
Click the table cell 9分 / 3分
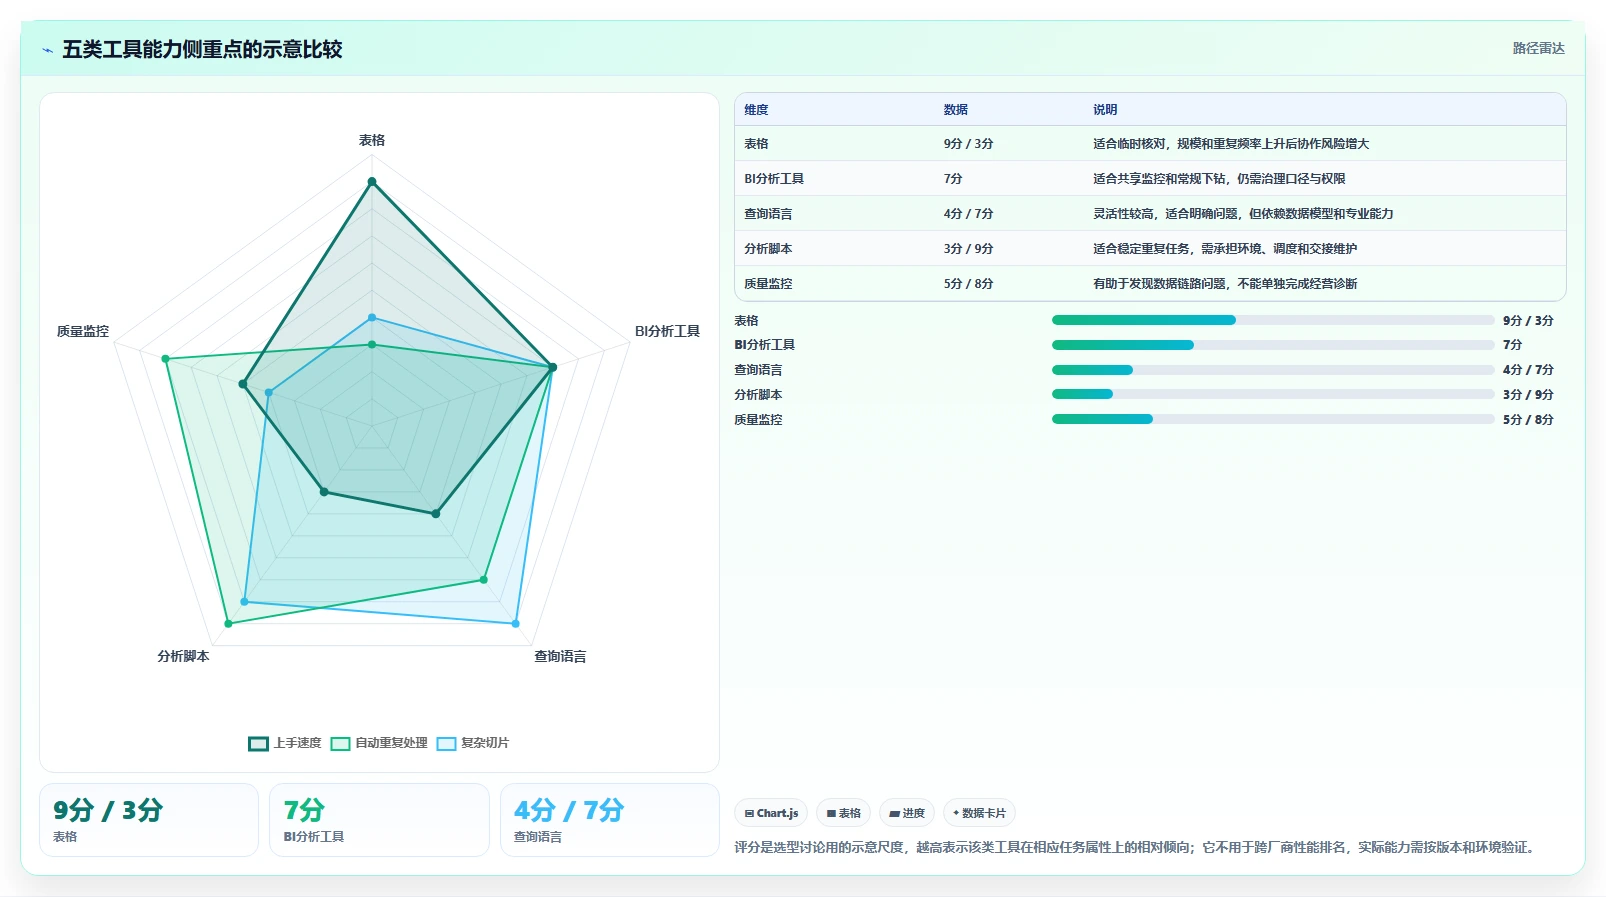[x=969, y=144]
